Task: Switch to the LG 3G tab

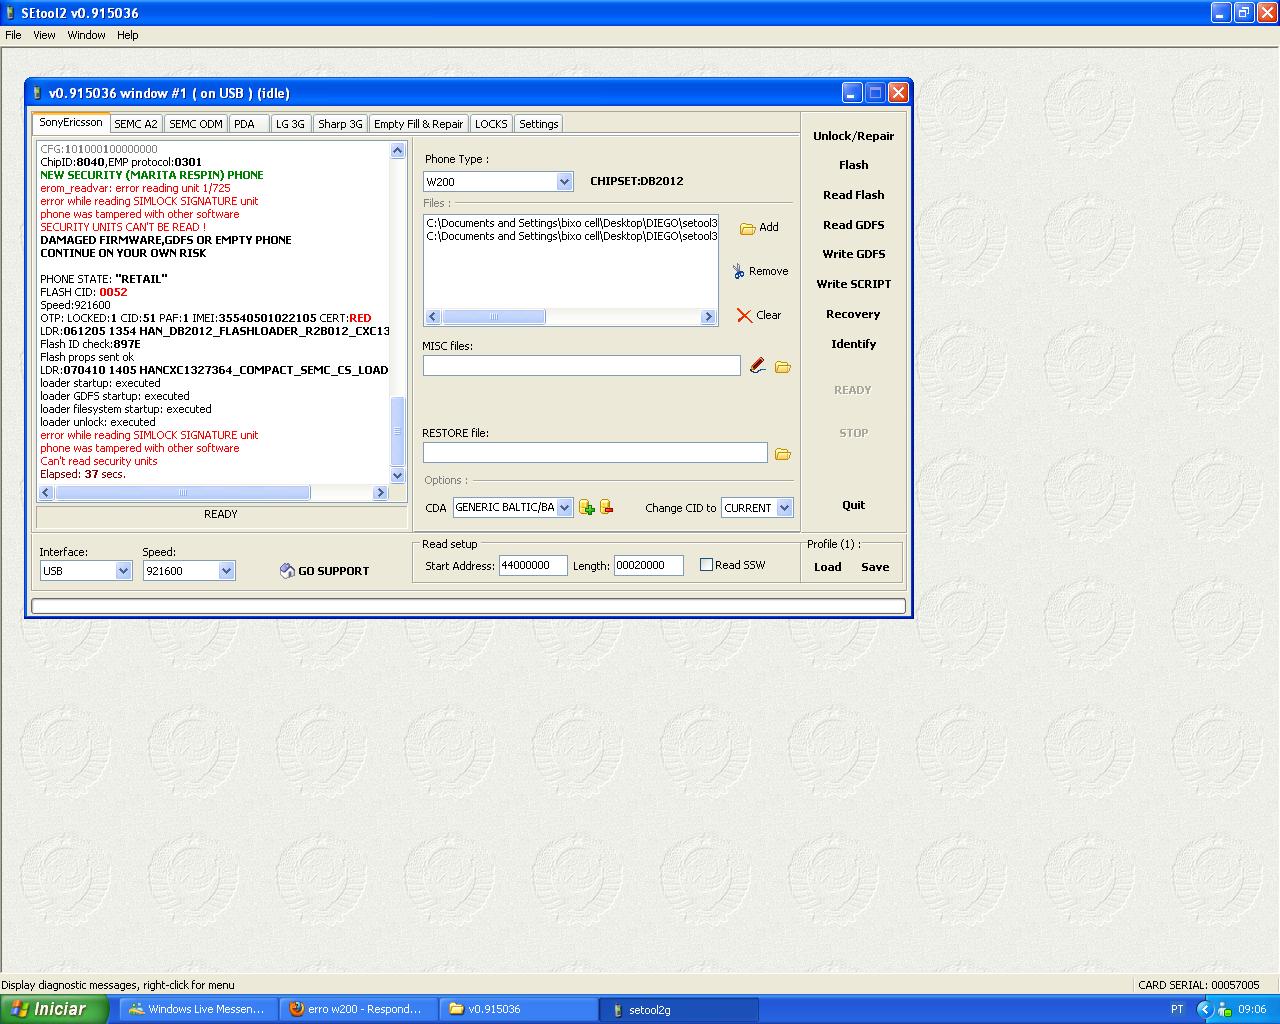Action: [x=290, y=124]
